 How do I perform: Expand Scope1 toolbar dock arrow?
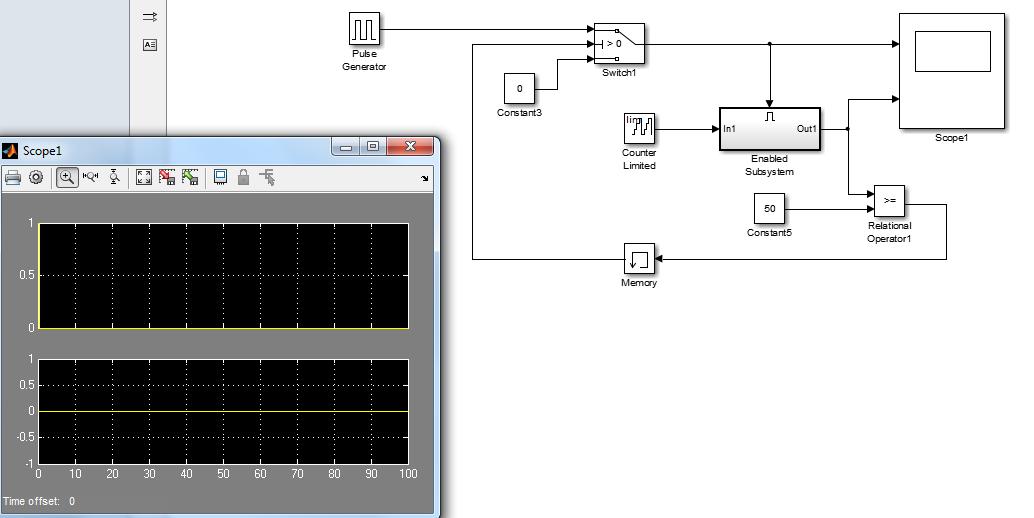coord(425,178)
